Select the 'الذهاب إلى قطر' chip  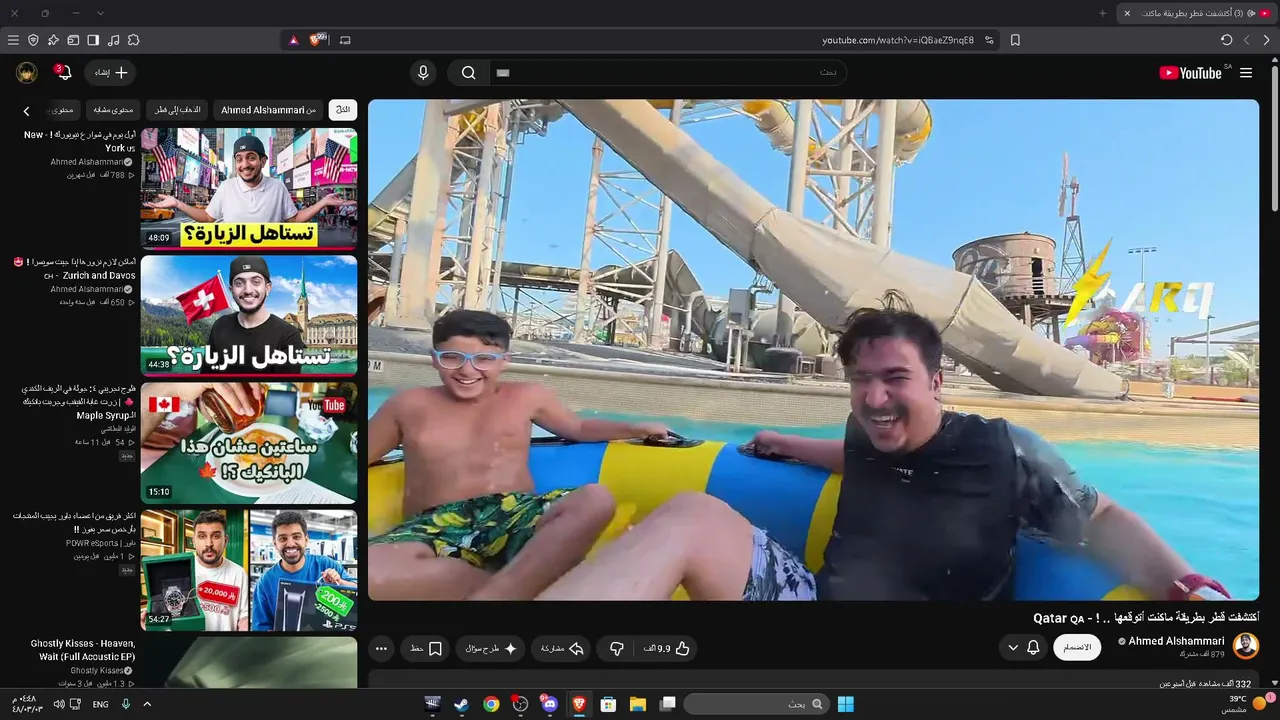pyautogui.click(x=177, y=110)
